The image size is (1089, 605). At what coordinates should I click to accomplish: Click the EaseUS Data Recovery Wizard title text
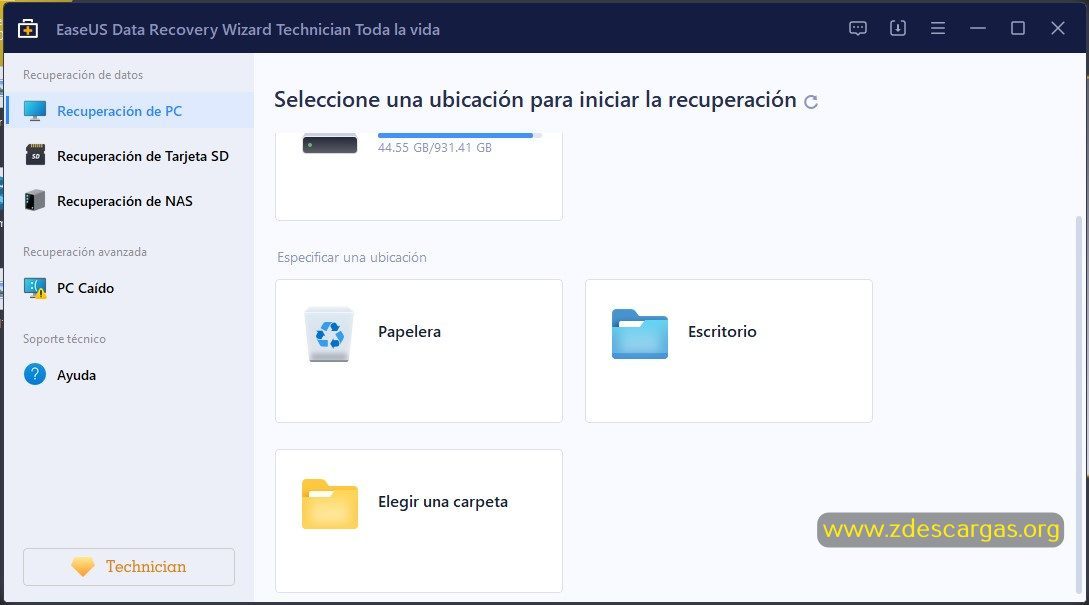click(x=248, y=30)
